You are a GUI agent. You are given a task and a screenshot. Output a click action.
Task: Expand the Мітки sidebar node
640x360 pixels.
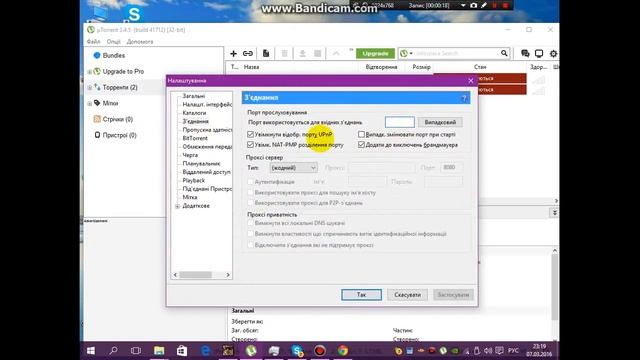coord(89,103)
